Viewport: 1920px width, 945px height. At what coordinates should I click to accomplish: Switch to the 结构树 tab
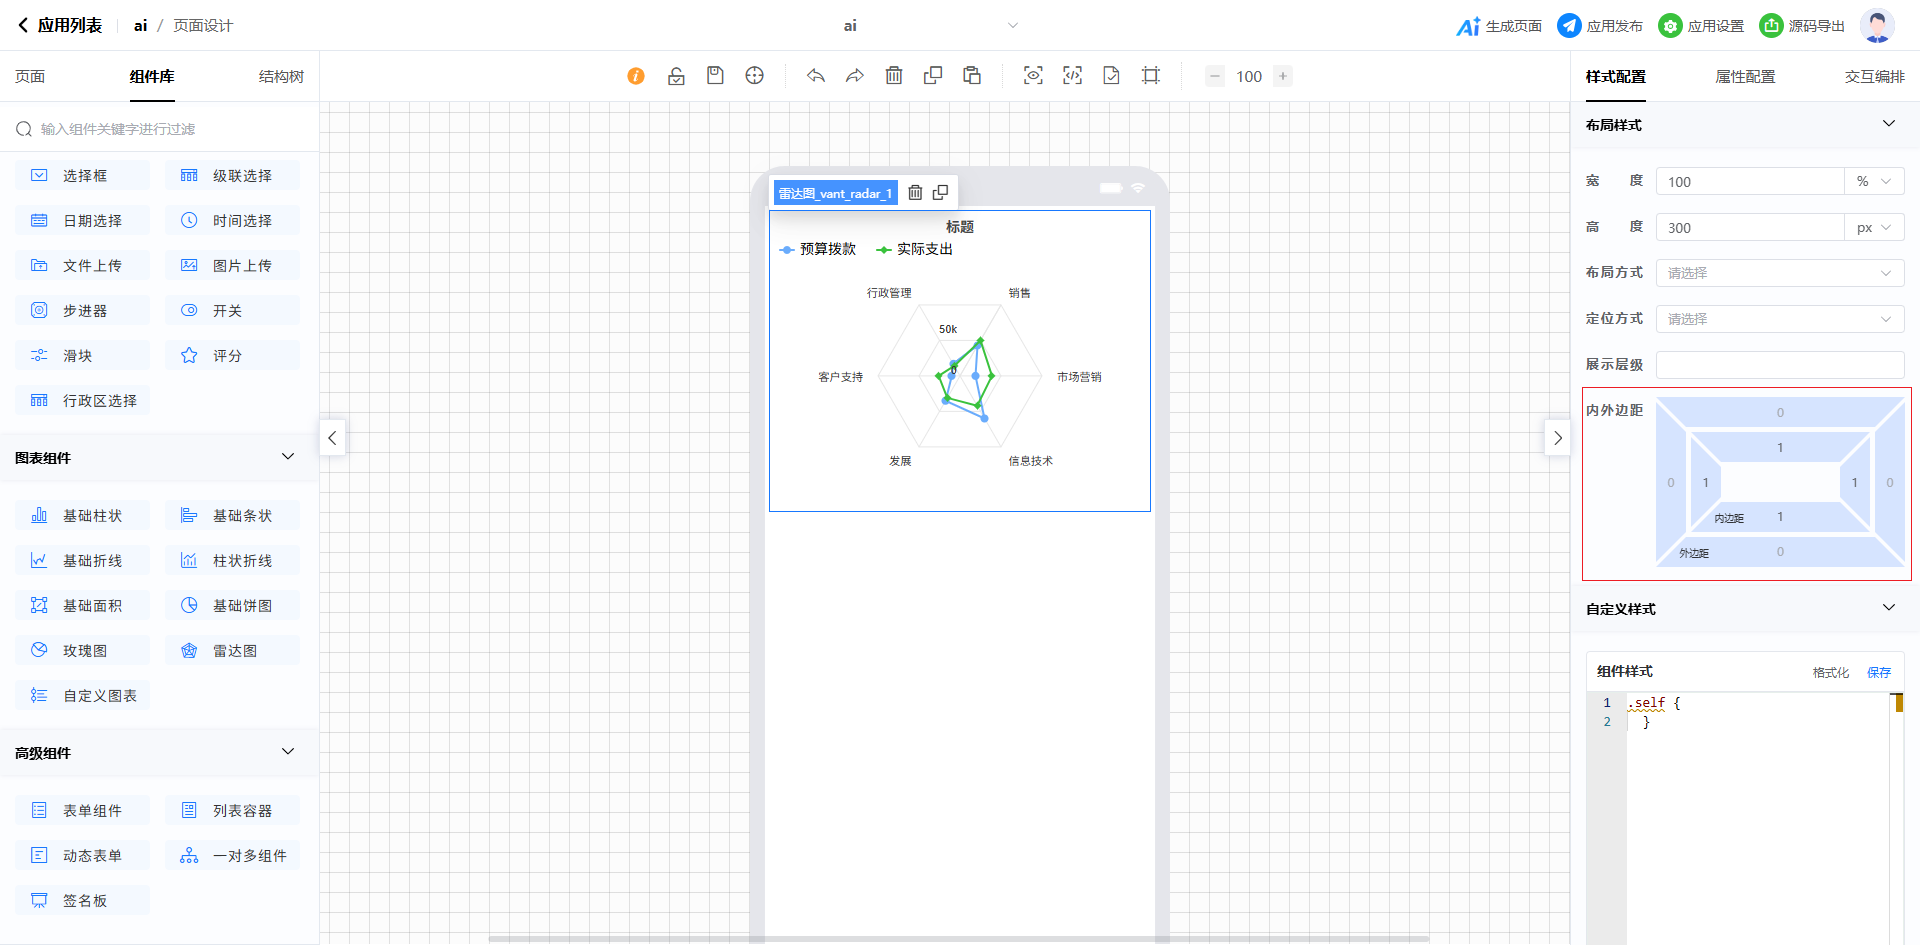(x=281, y=77)
